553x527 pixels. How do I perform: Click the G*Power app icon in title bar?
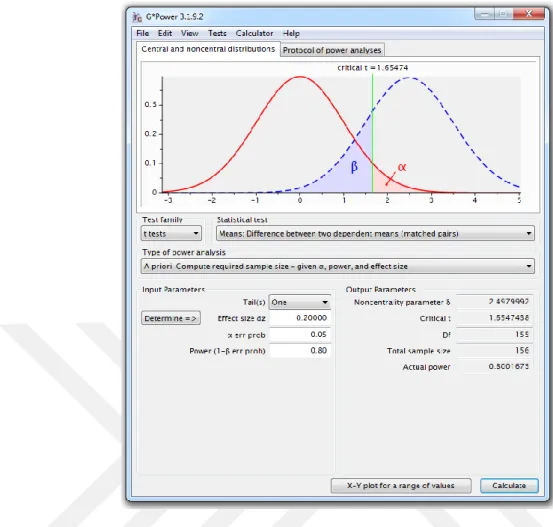point(137,17)
